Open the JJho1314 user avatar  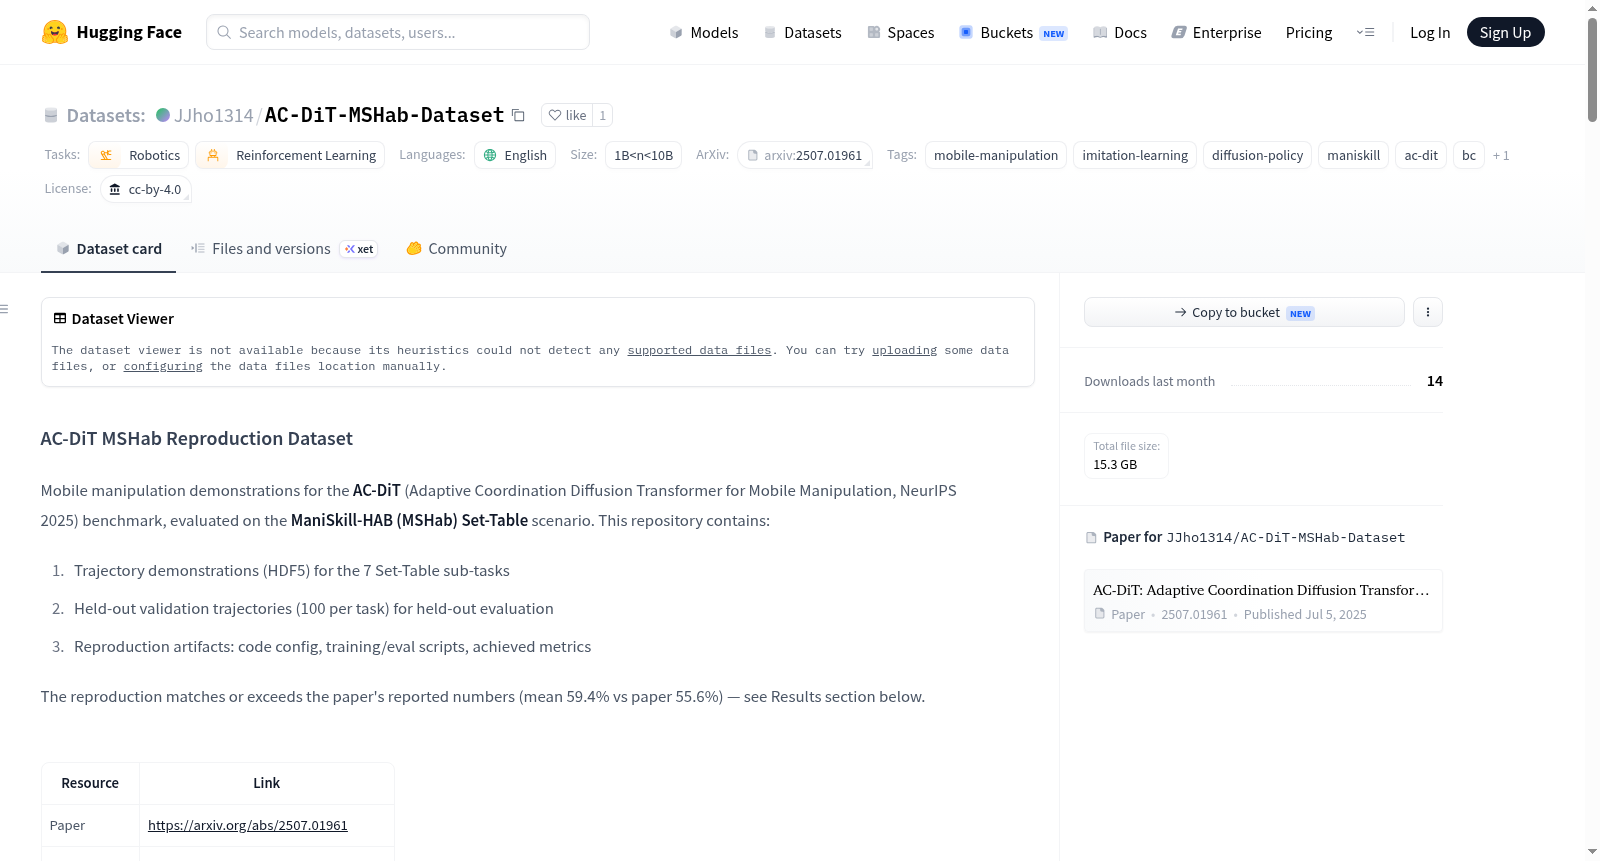point(163,115)
